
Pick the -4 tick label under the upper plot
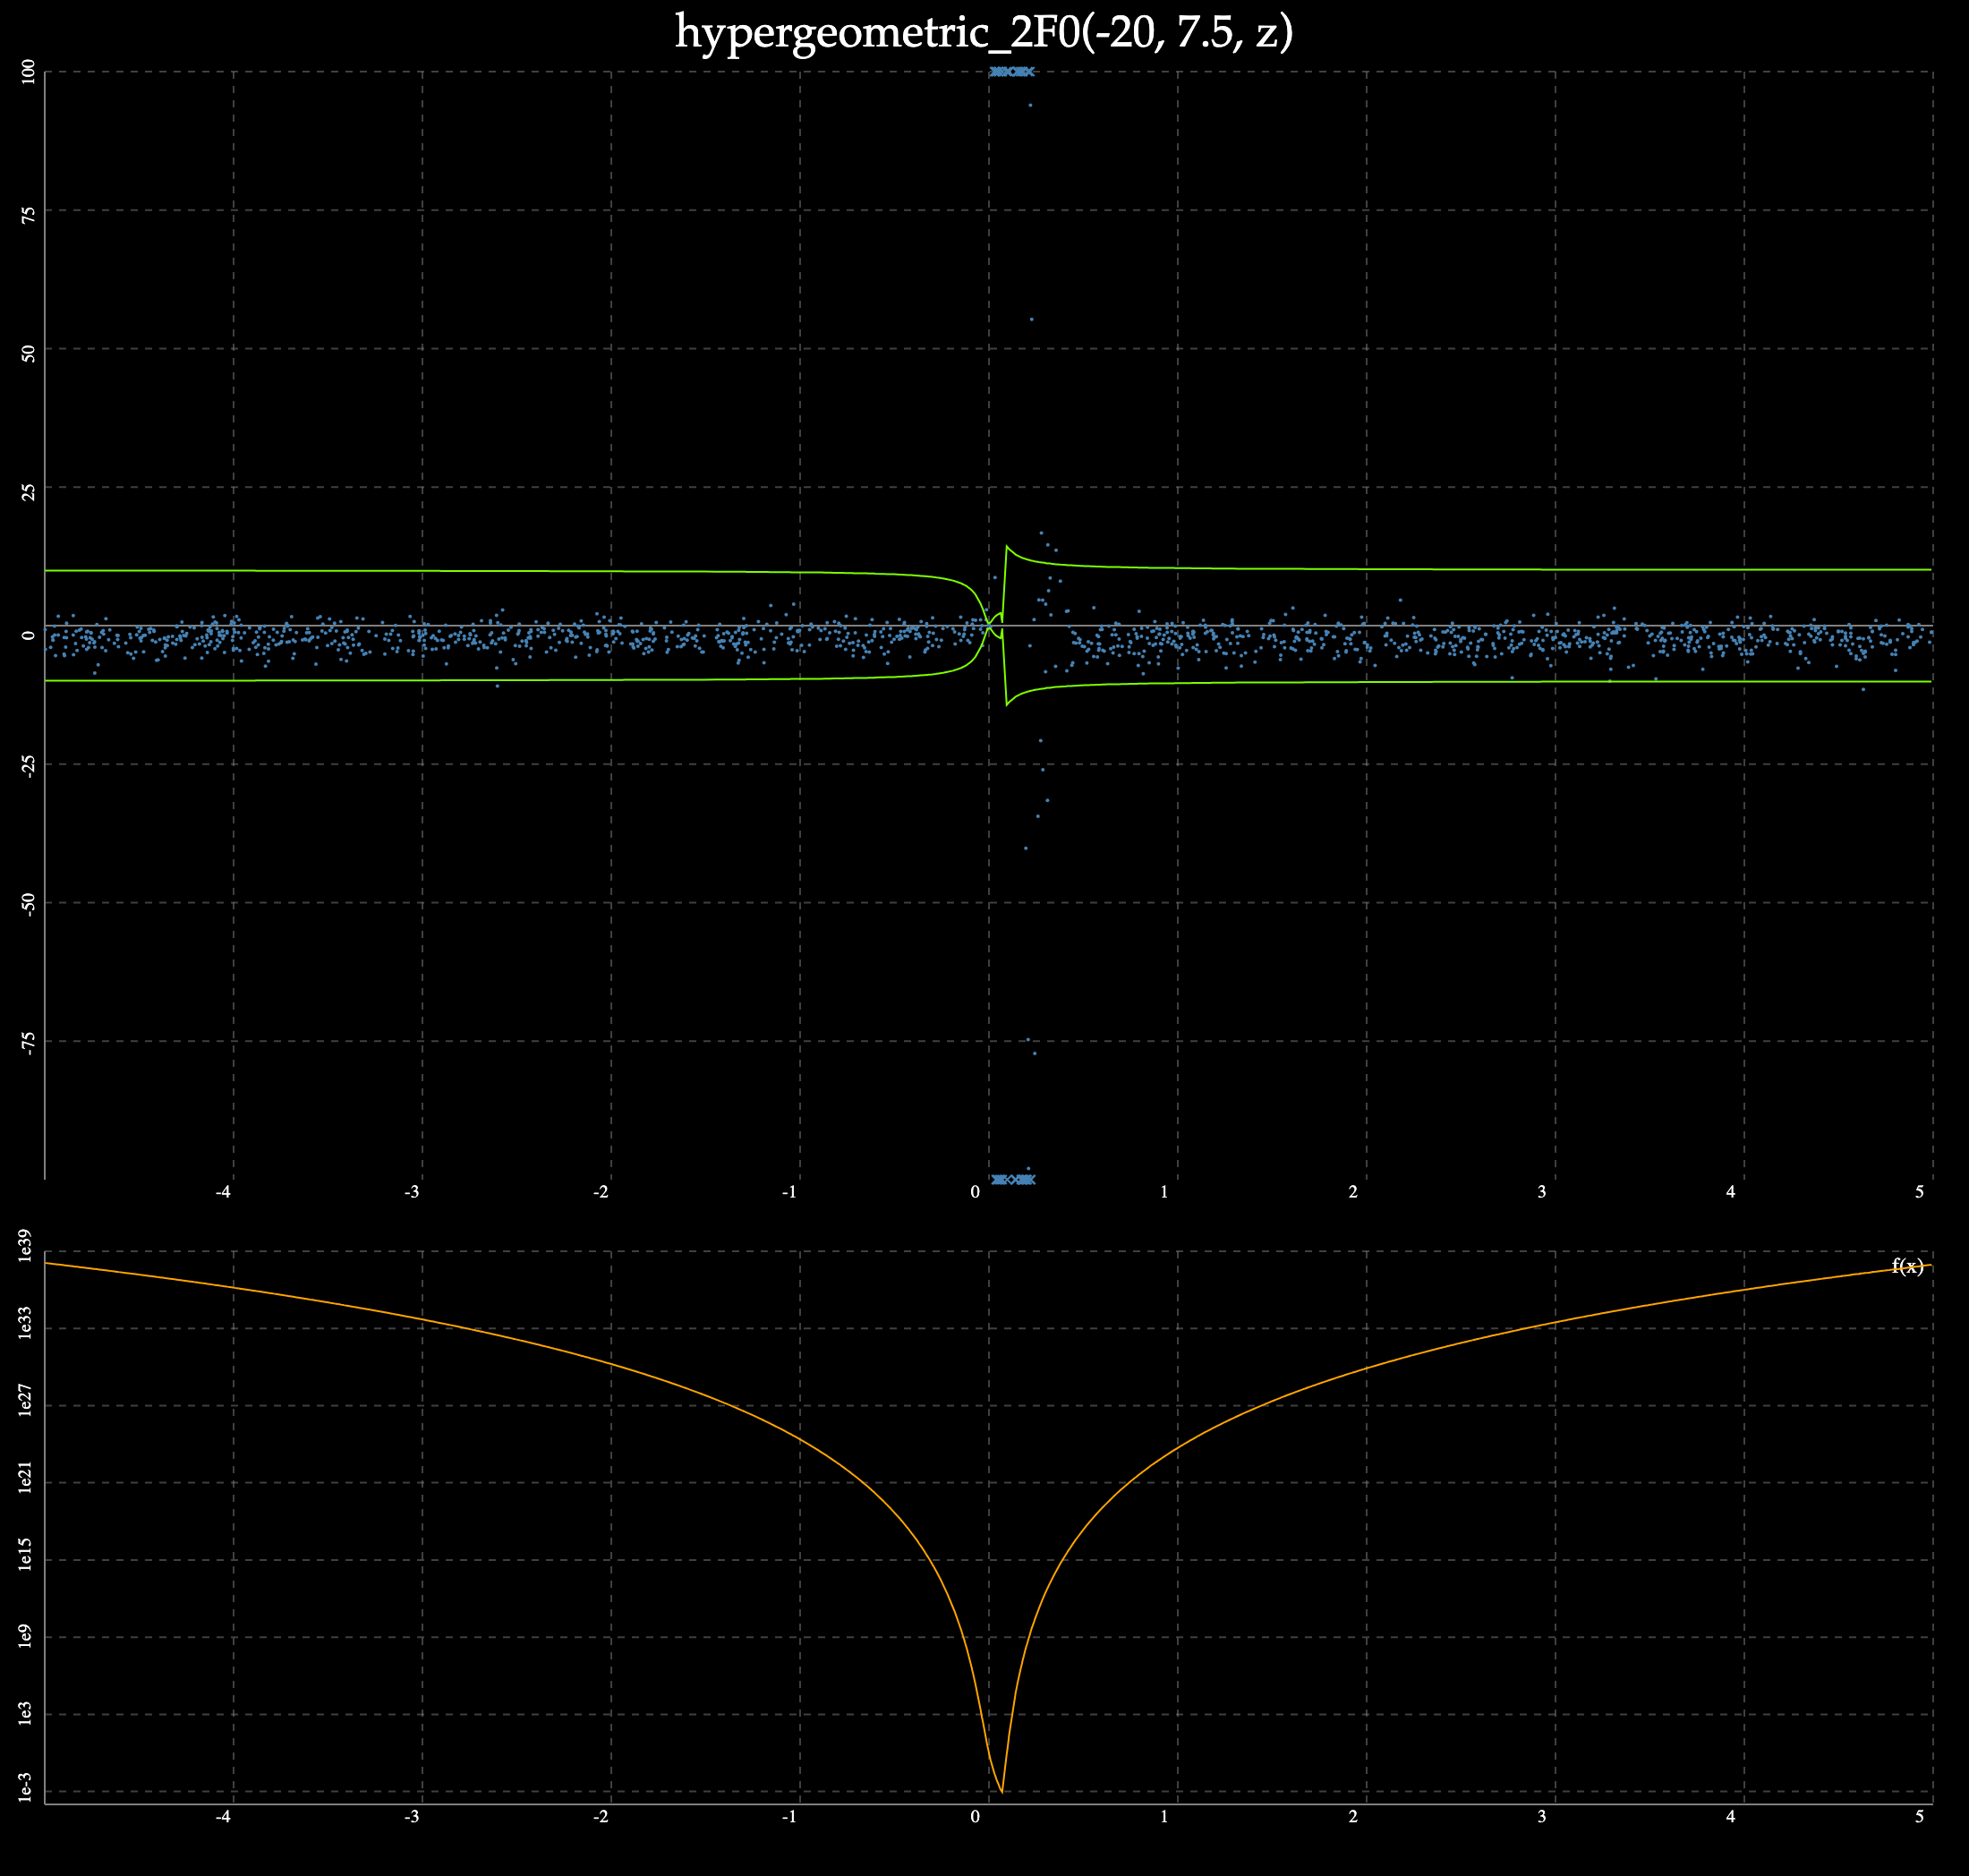224,1192
